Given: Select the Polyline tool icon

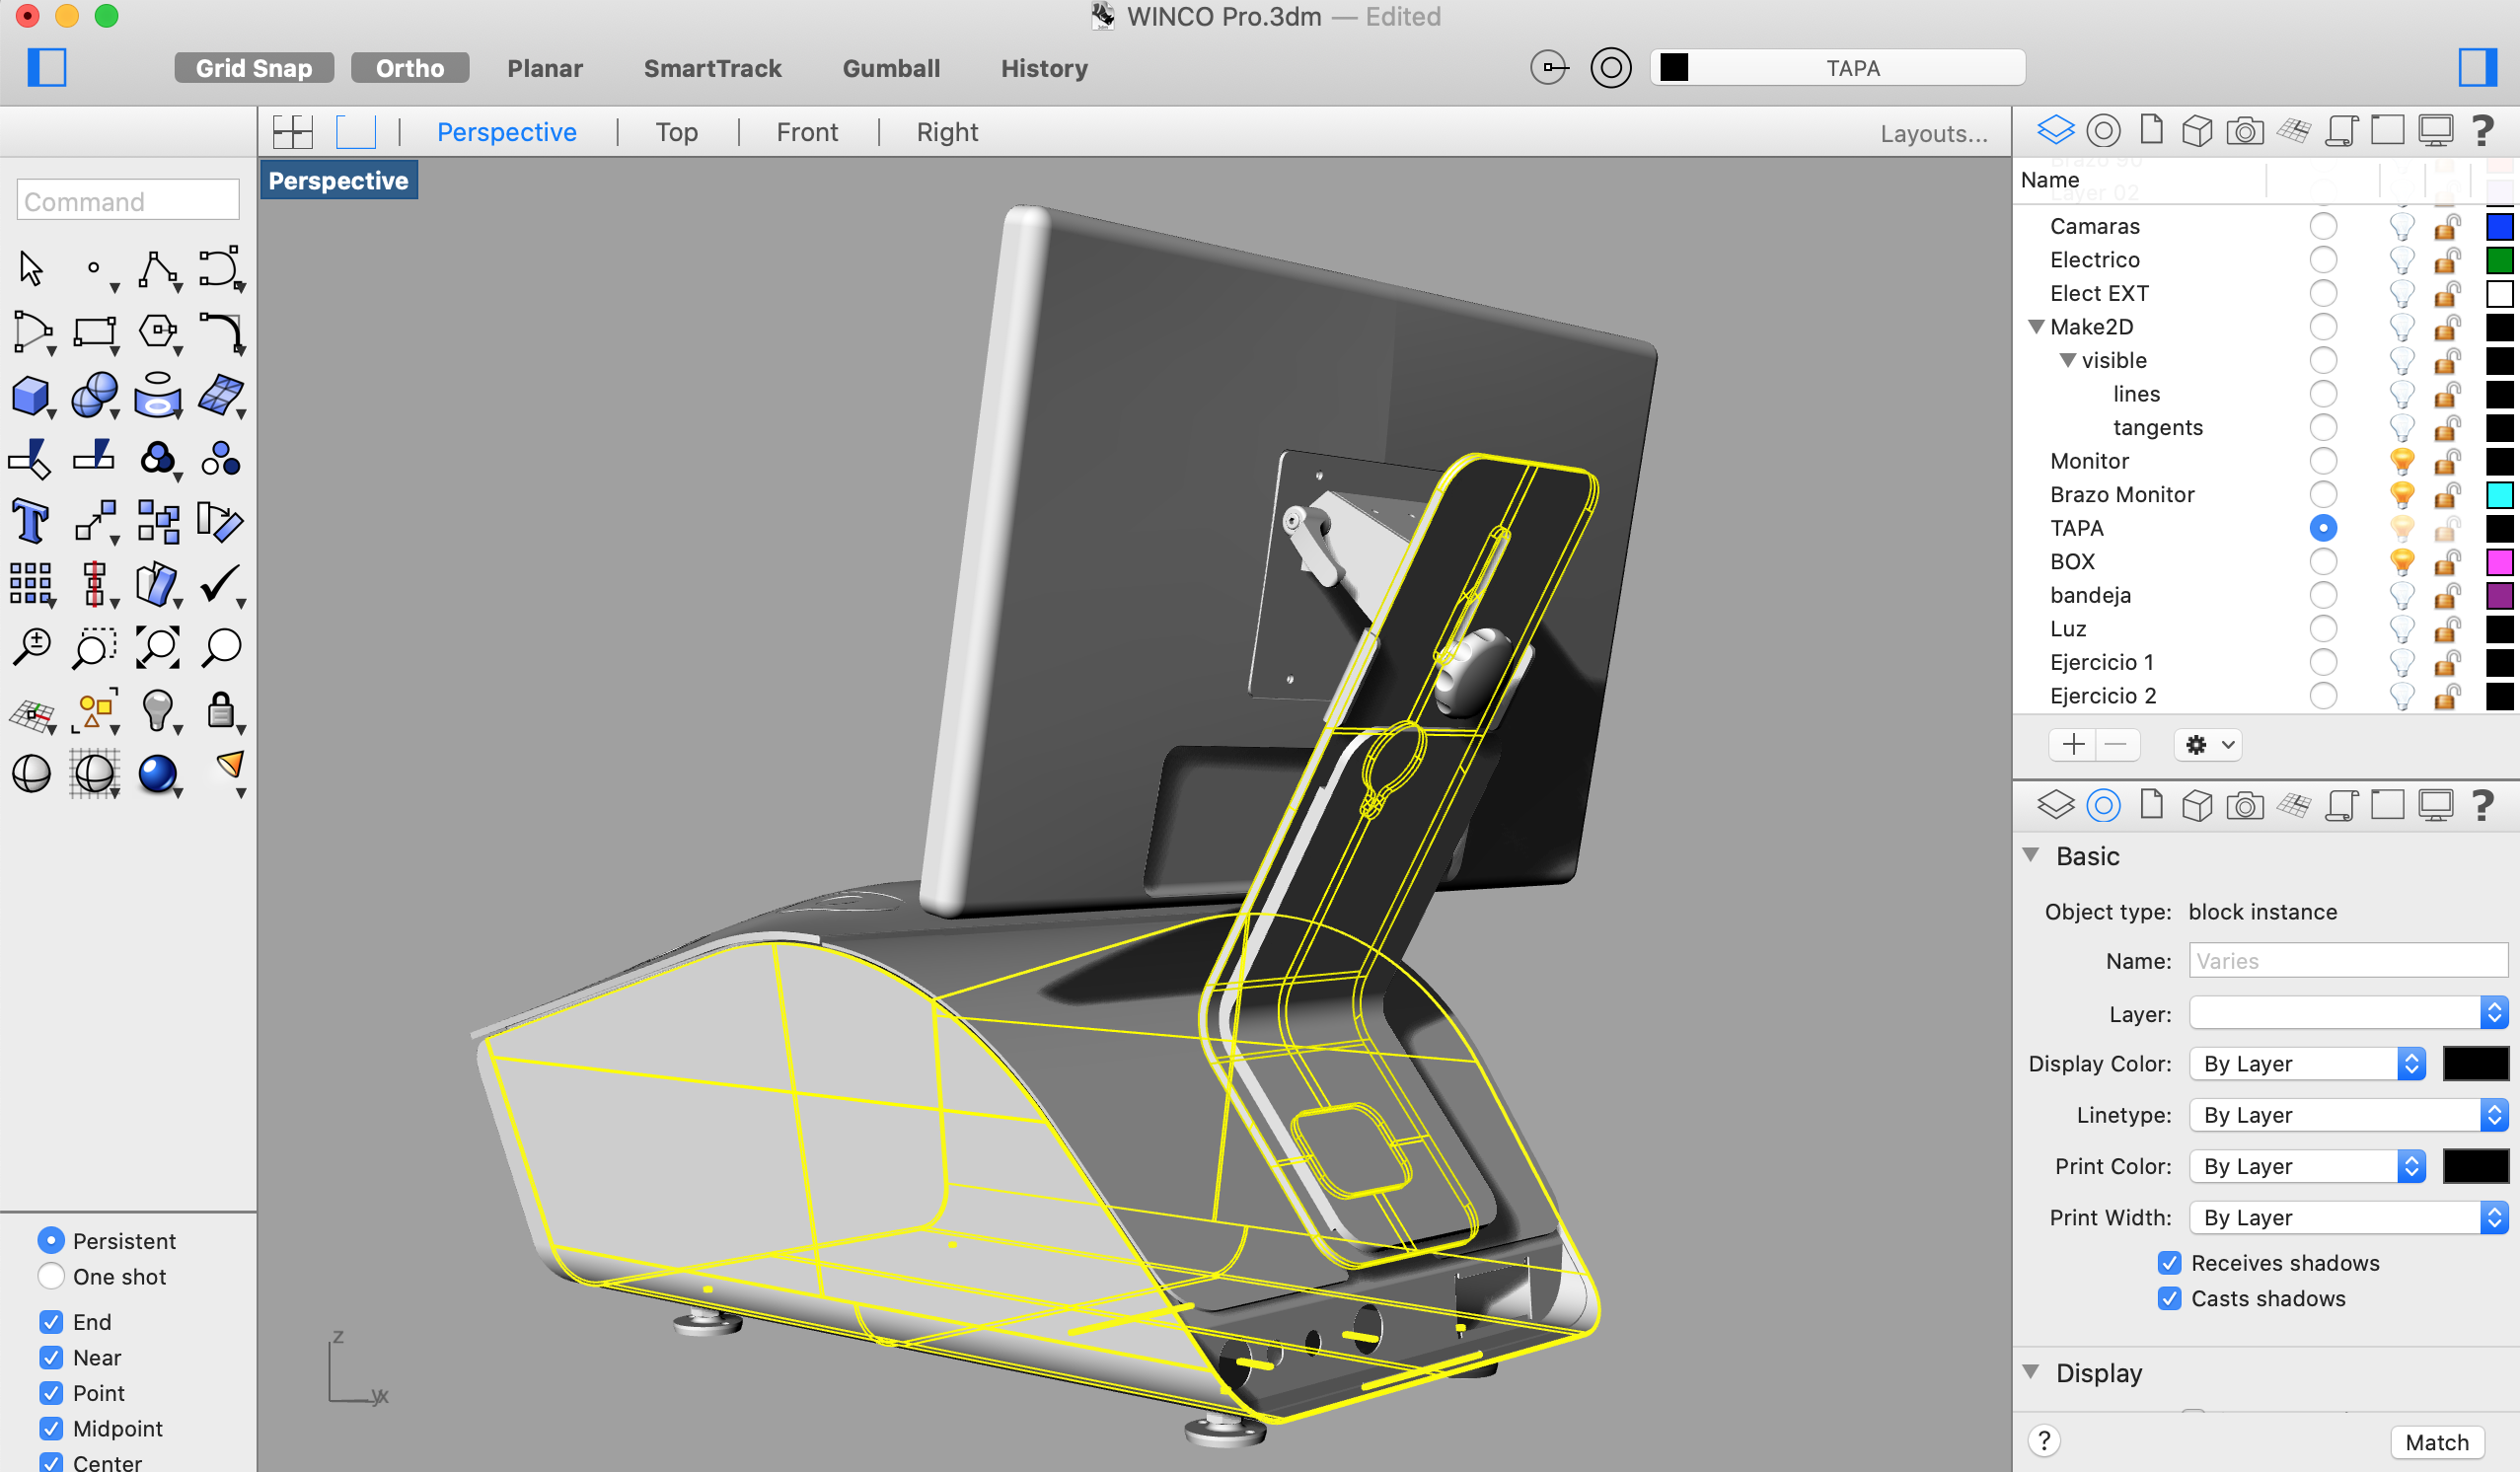Looking at the screenshot, I should pyautogui.click(x=157, y=269).
